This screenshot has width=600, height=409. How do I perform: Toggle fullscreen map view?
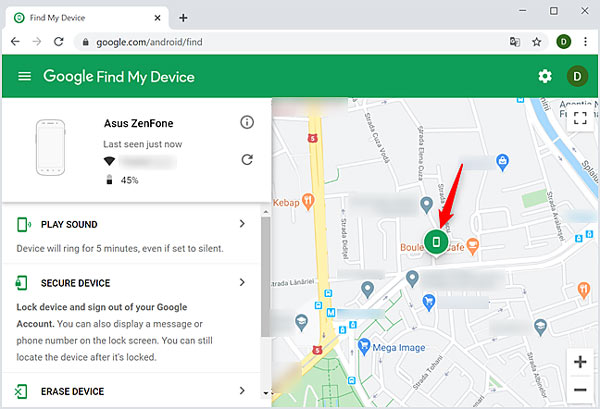(579, 120)
